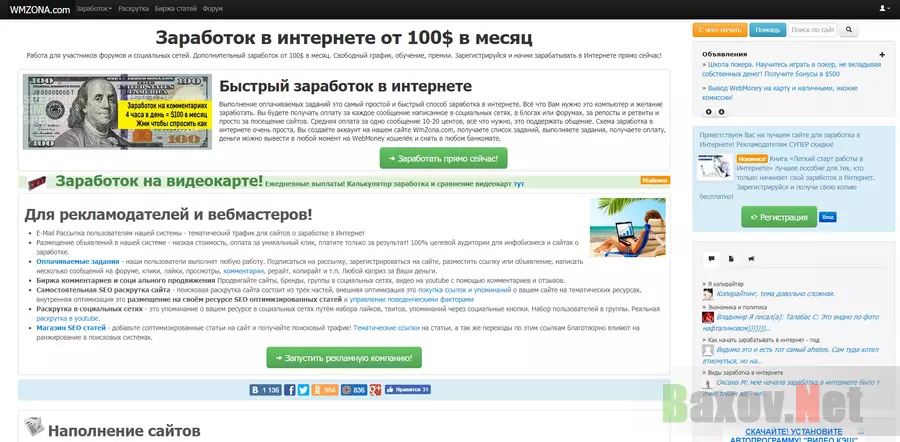This screenshot has height=442, width=900.
Task: Open the Скачайте! Установите автопрограмму link
Action: [794, 435]
